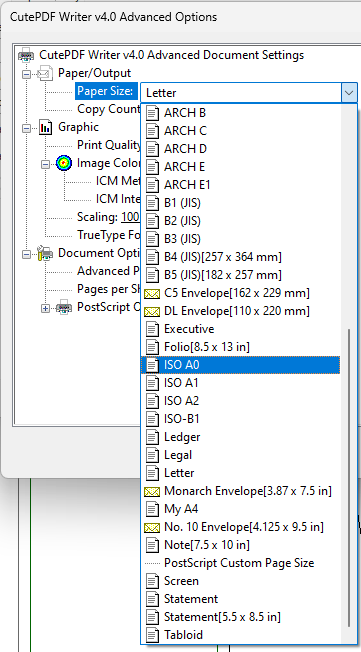
Task: Select the highlighted ISO A0 entry
Action: pos(240,365)
